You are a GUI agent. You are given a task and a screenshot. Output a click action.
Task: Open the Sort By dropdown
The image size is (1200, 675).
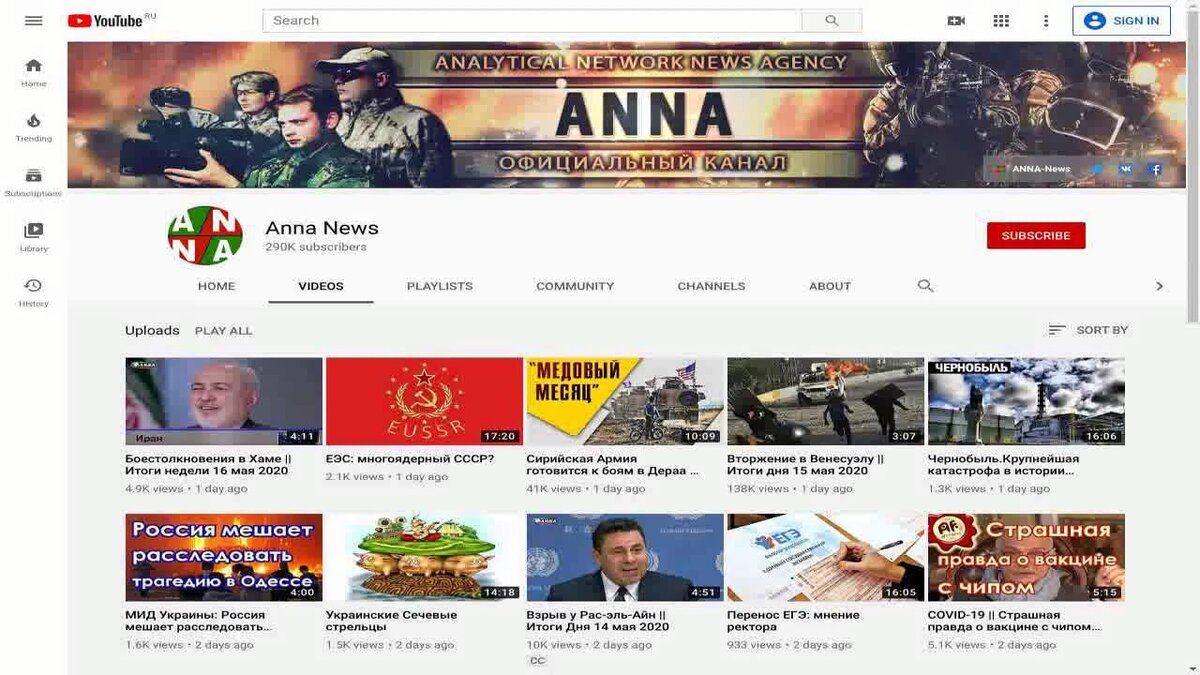coord(1088,330)
